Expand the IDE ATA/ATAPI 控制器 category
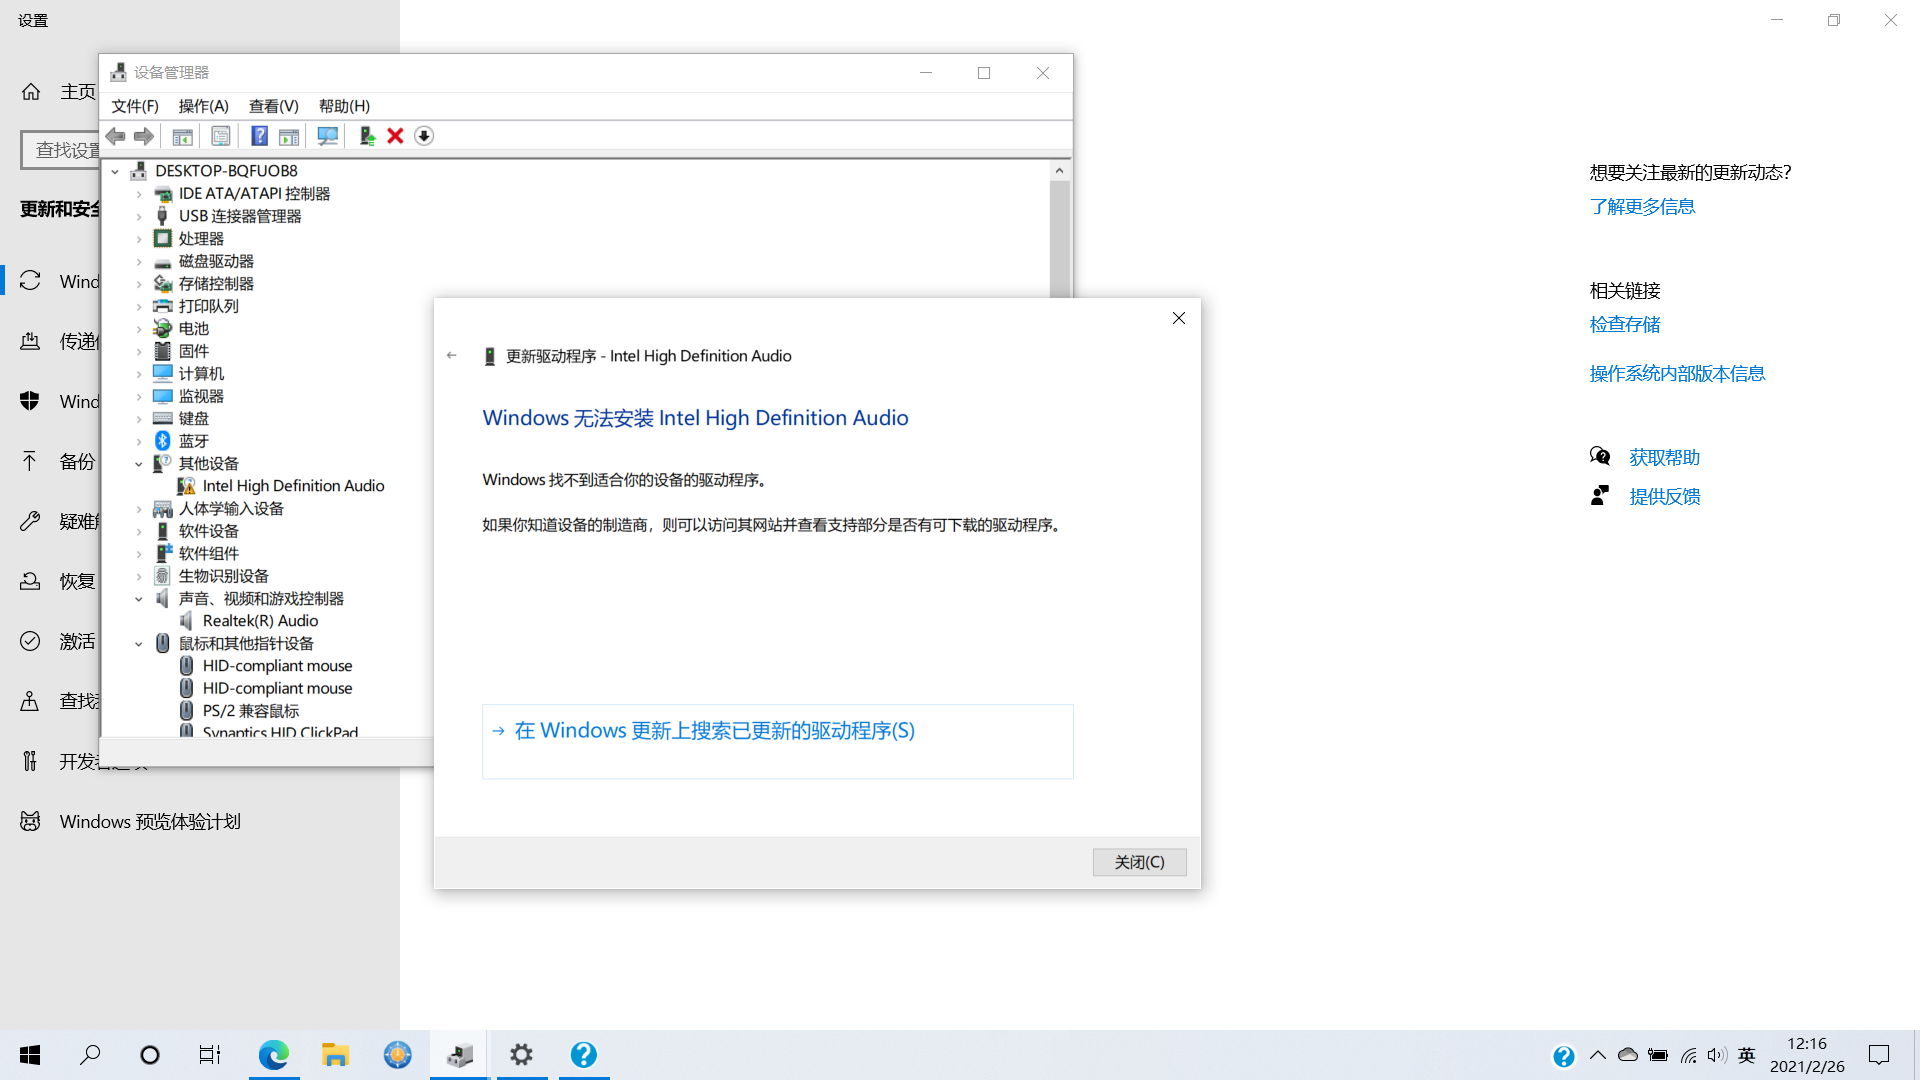The width and height of the screenshot is (1920, 1080). click(x=139, y=193)
